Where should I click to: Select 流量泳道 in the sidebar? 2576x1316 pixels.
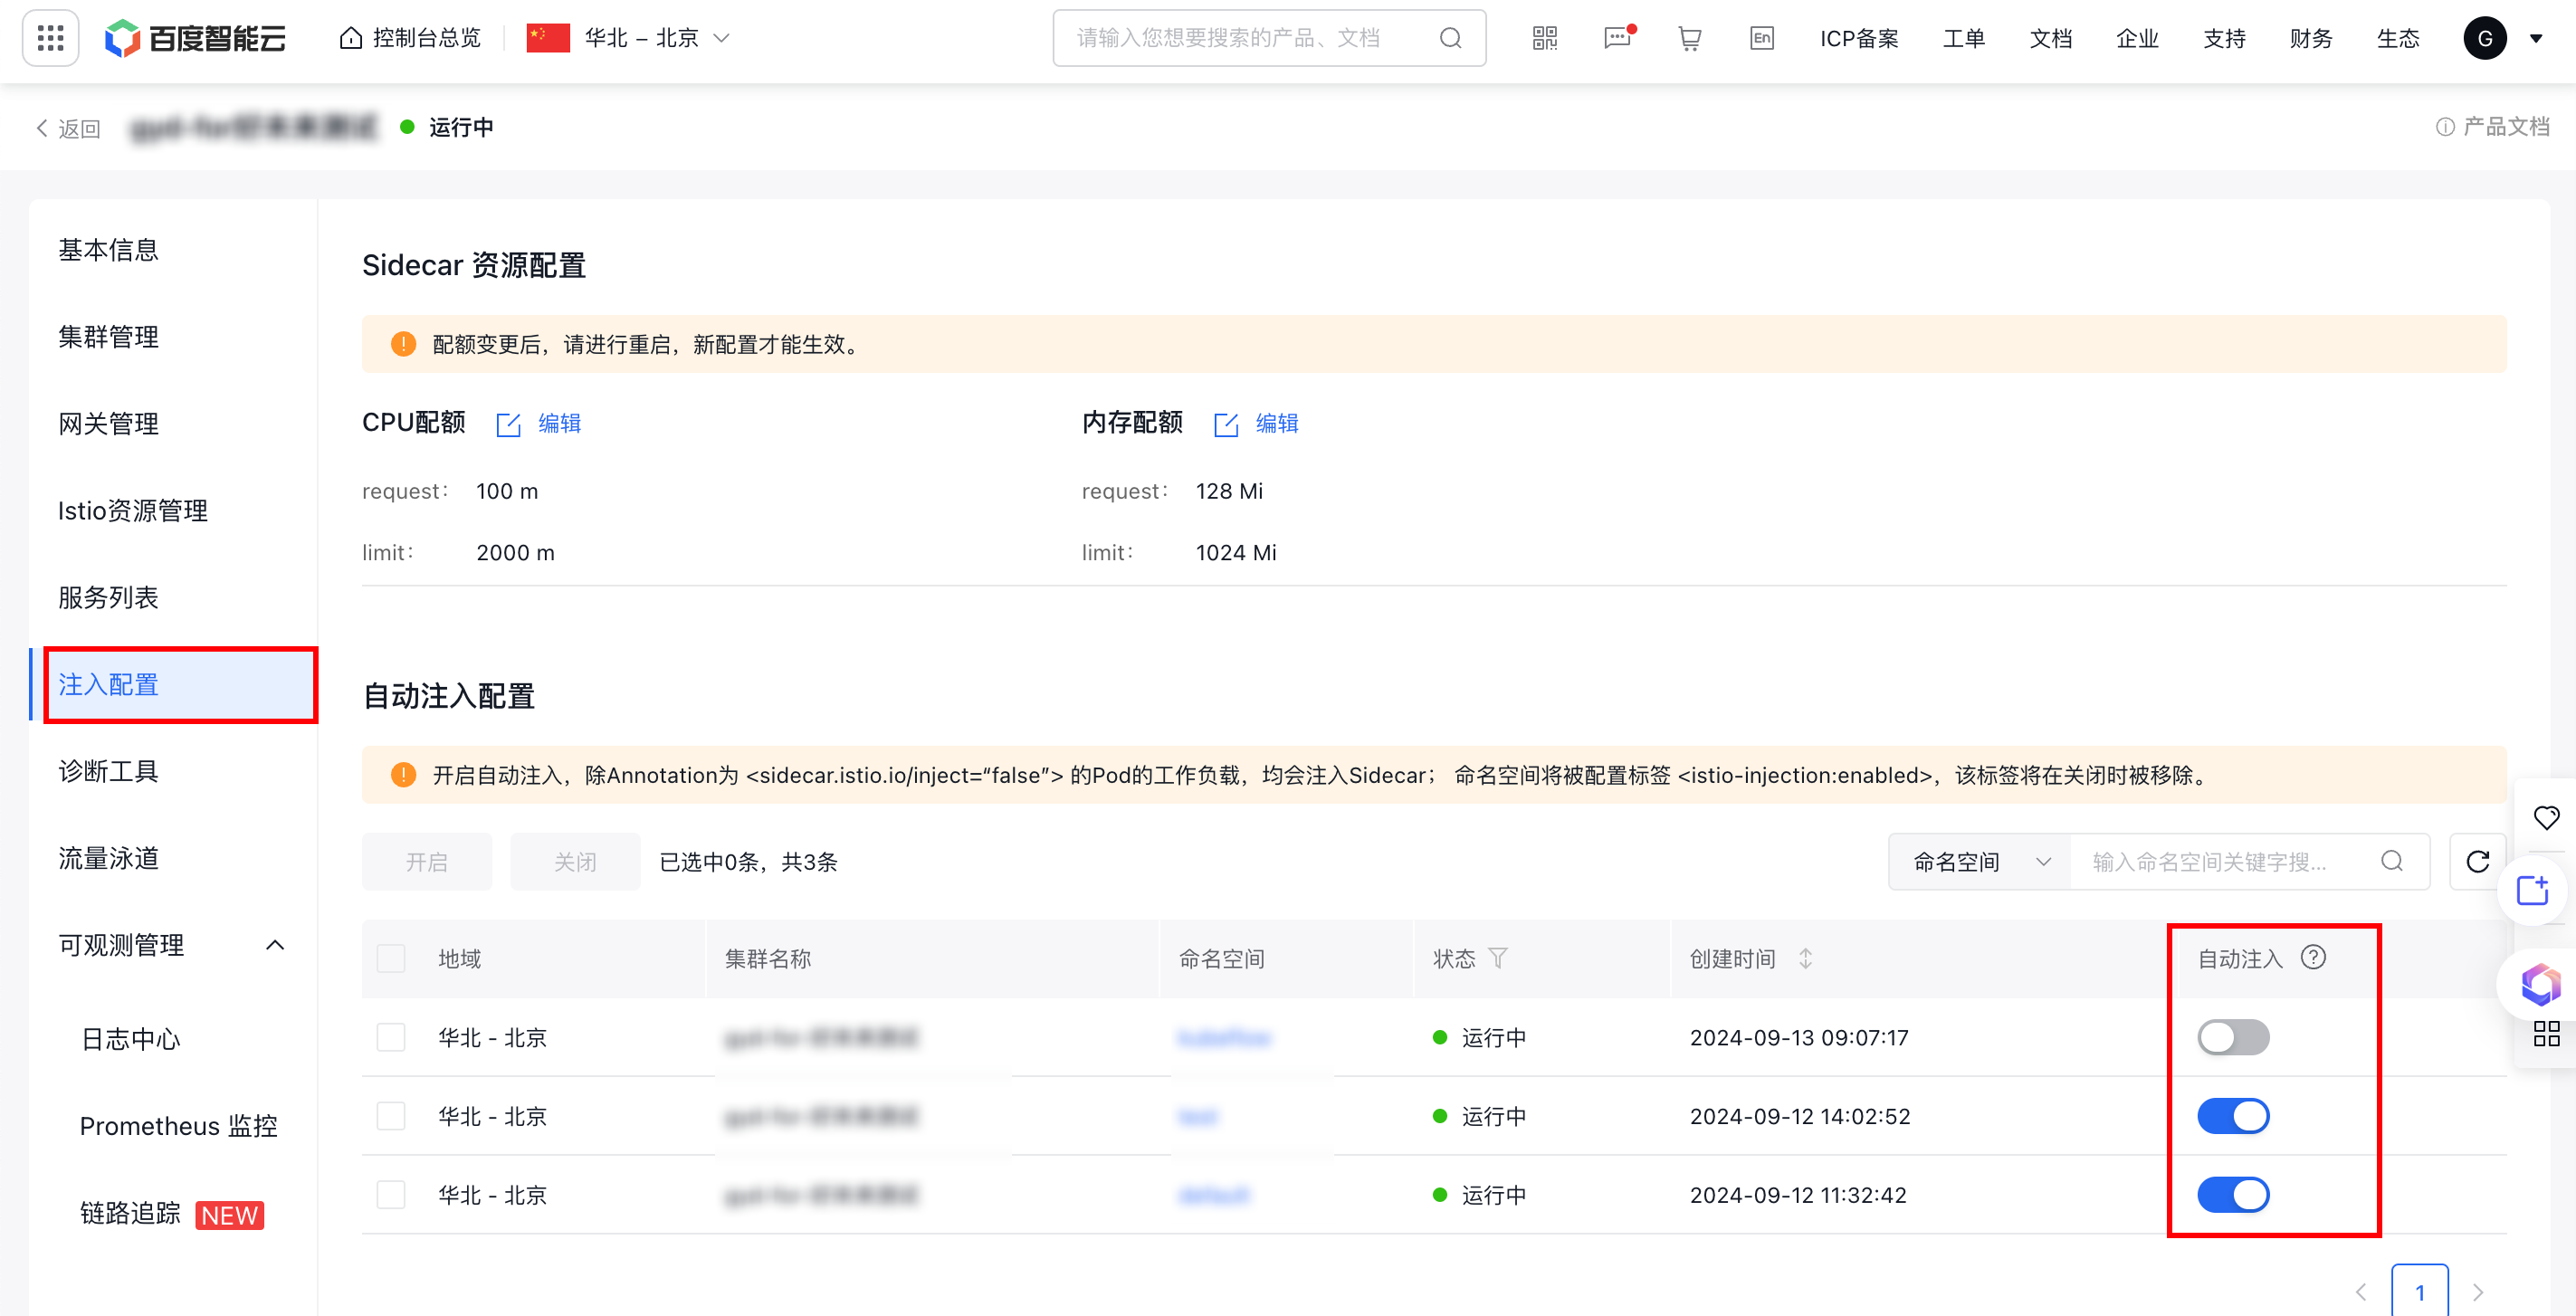click(108, 859)
